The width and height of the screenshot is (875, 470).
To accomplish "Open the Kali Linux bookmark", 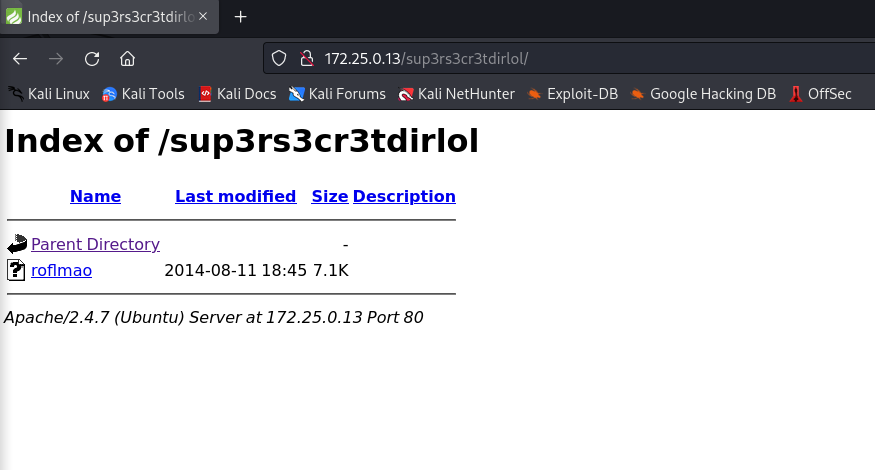I will point(49,94).
